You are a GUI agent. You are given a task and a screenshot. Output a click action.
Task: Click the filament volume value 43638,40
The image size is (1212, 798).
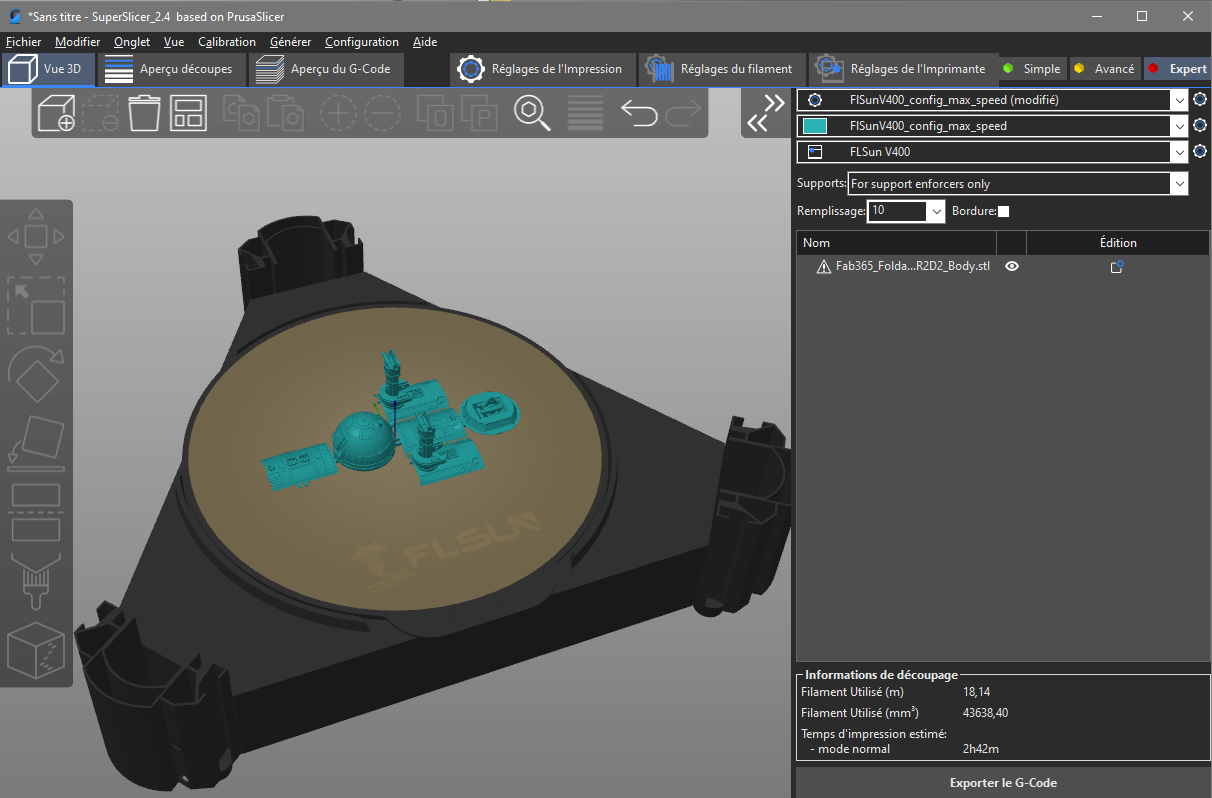987,713
